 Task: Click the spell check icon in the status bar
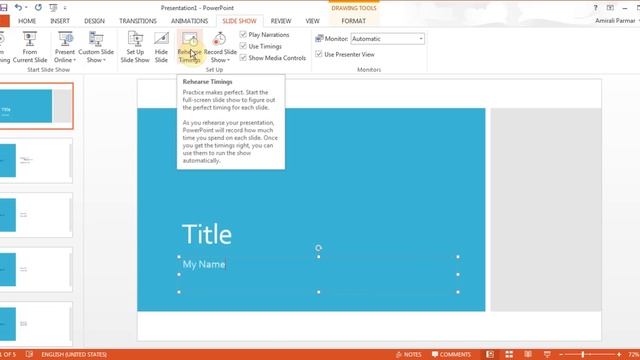29,354
